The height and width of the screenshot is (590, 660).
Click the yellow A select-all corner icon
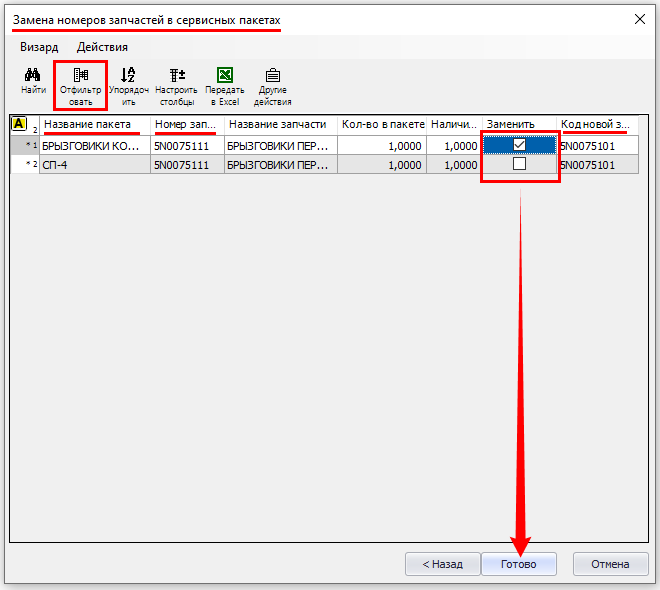[x=19, y=124]
